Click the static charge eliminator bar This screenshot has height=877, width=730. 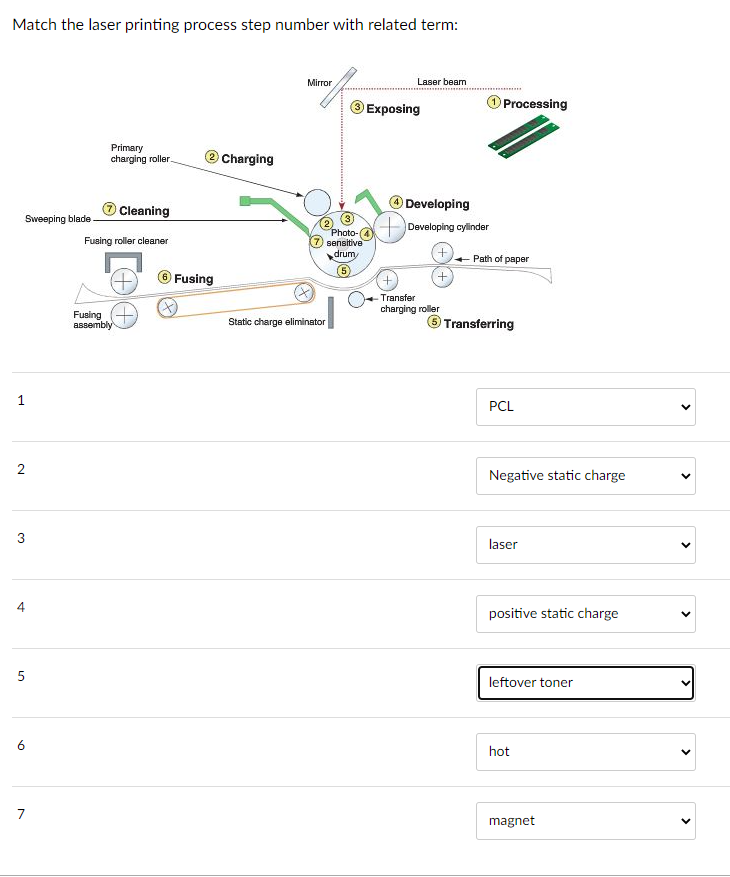click(x=331, y=313)
